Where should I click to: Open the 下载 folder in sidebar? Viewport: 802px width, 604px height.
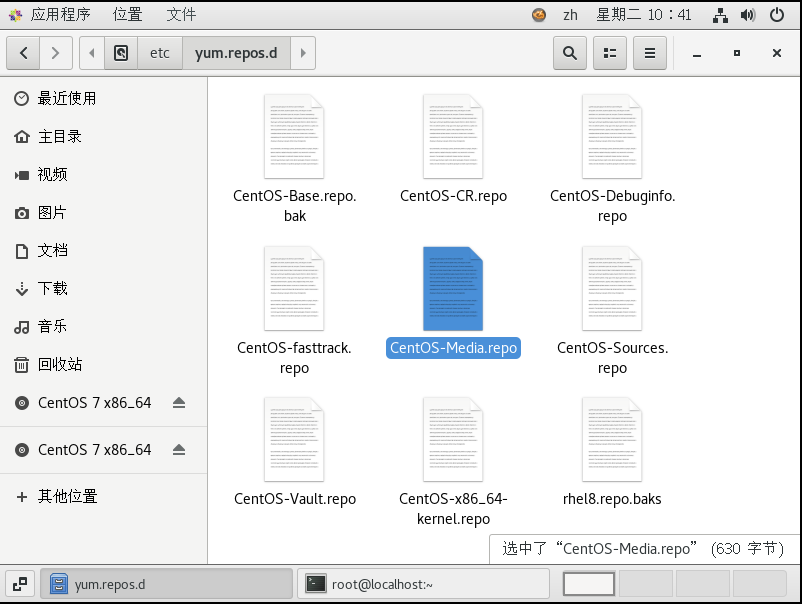click(x=103, y=288)
